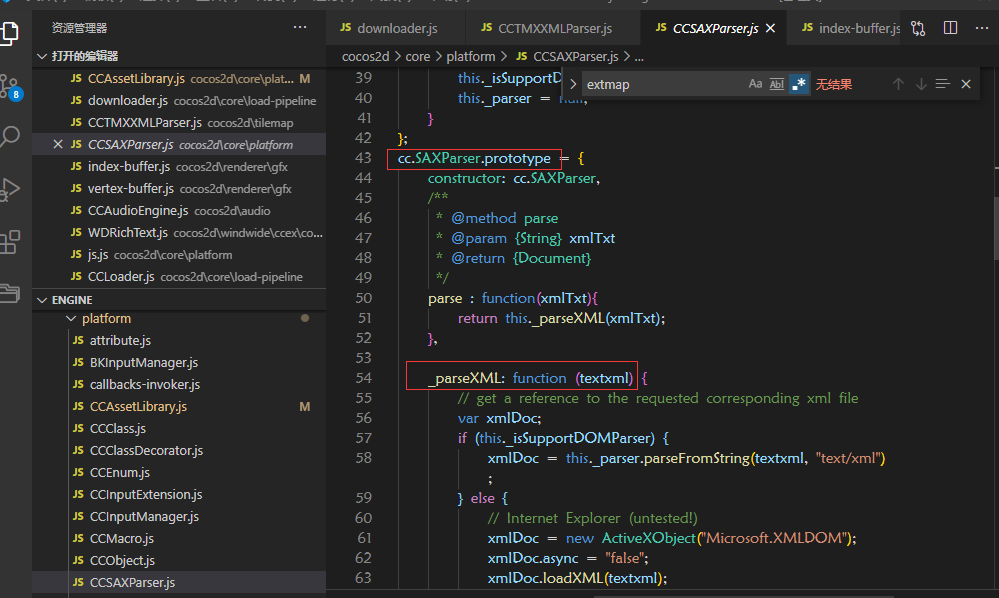
Task: Click the core breadcrumb segment
Action: click(x=417, y=57)
